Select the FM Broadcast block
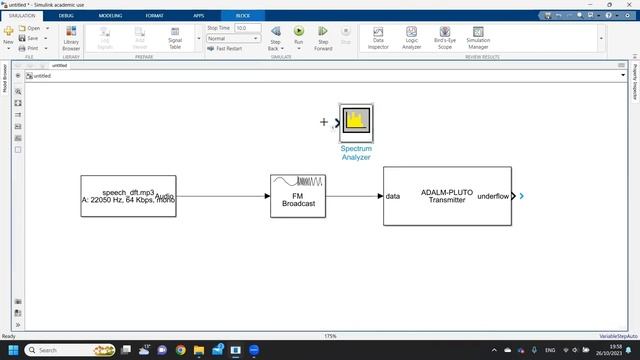This screenshot has width=640, height=360. pos(298,196)
